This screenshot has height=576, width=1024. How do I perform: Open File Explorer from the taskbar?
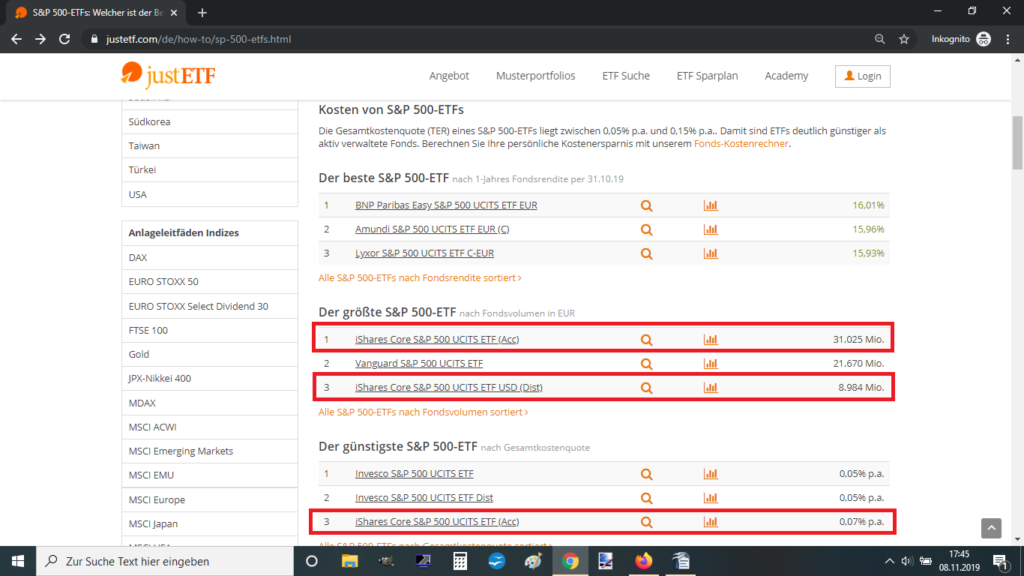(349, 561)
